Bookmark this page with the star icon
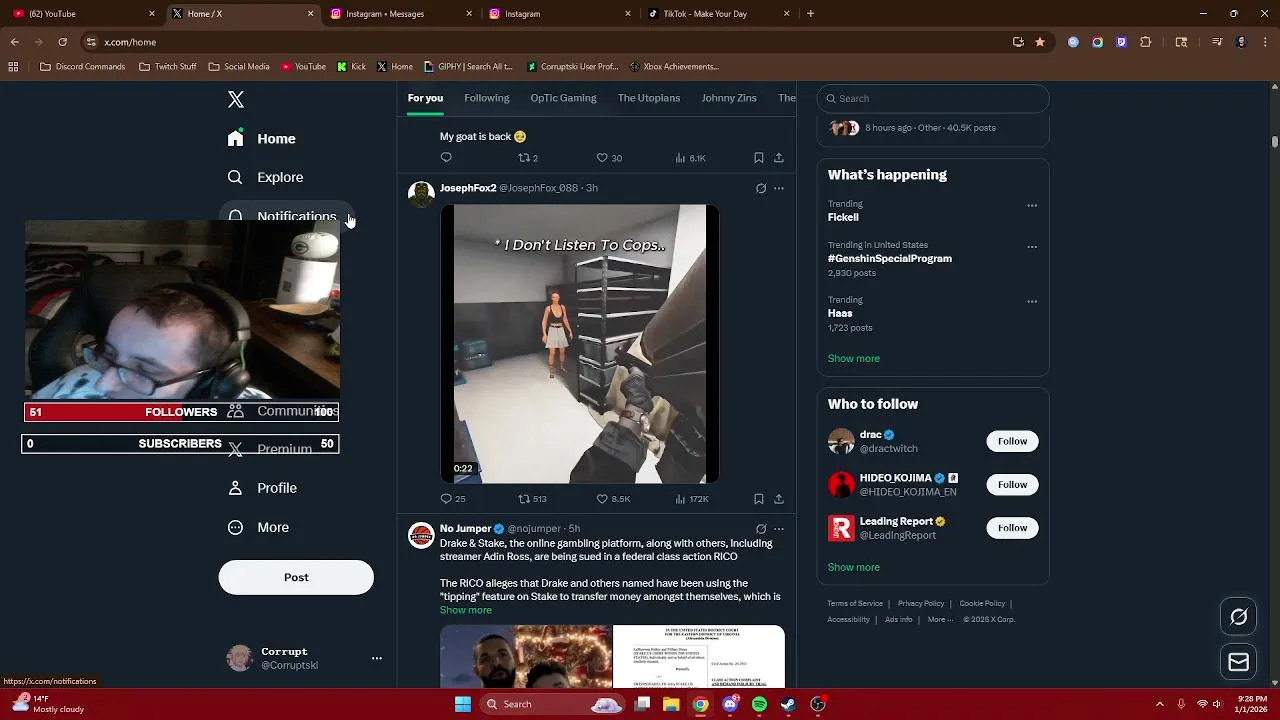Image resolution: width=1280 pixels, height=720 pixels. point(1040,42)
